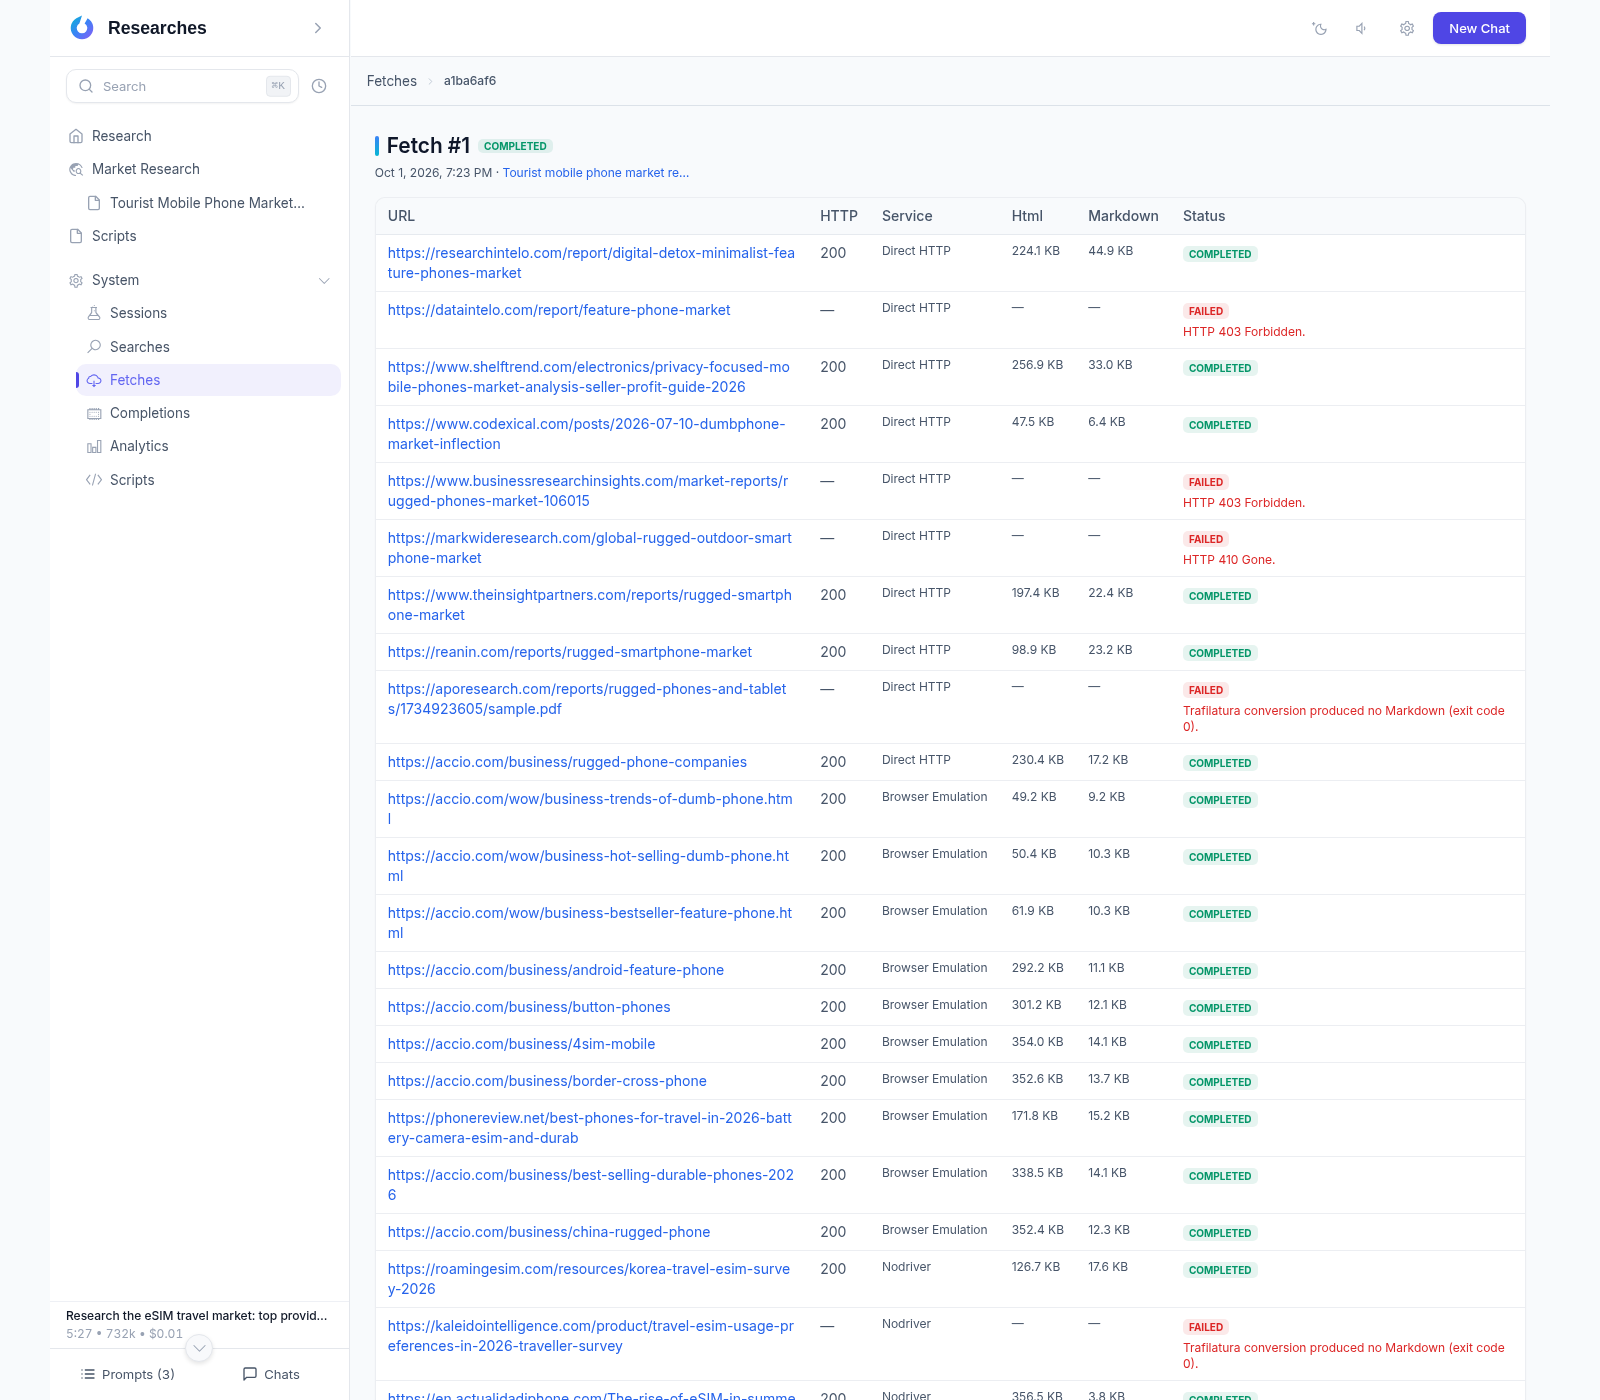1600x1400 pixels.
Task: Collapse sidebar with chevron beside Researches
Action: click(318, 28)
